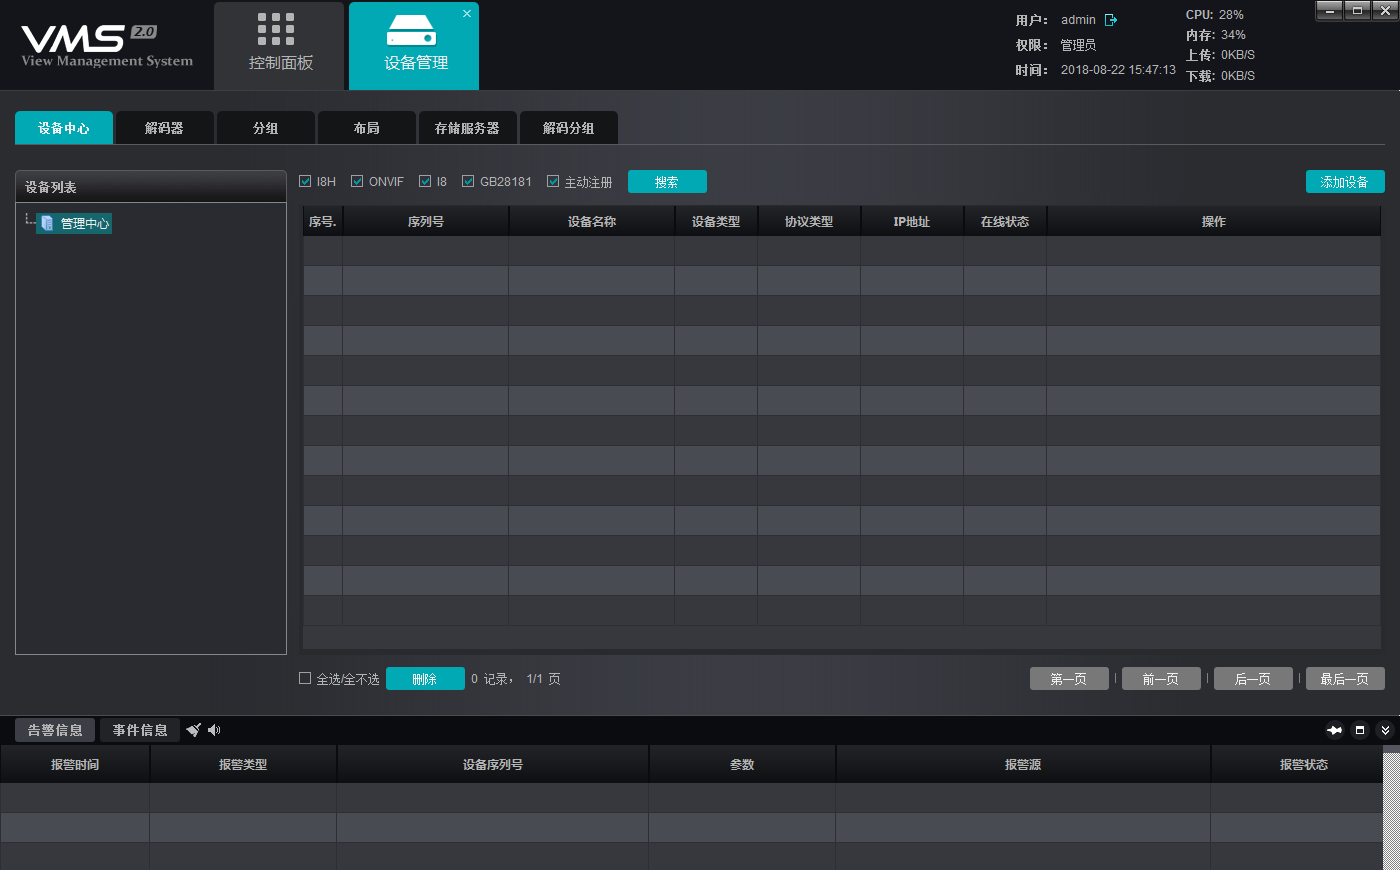The image size is (1400, 870).
Task: Click the 上传: 0KB/S upload readout
Action: [x=1220, y=55]
